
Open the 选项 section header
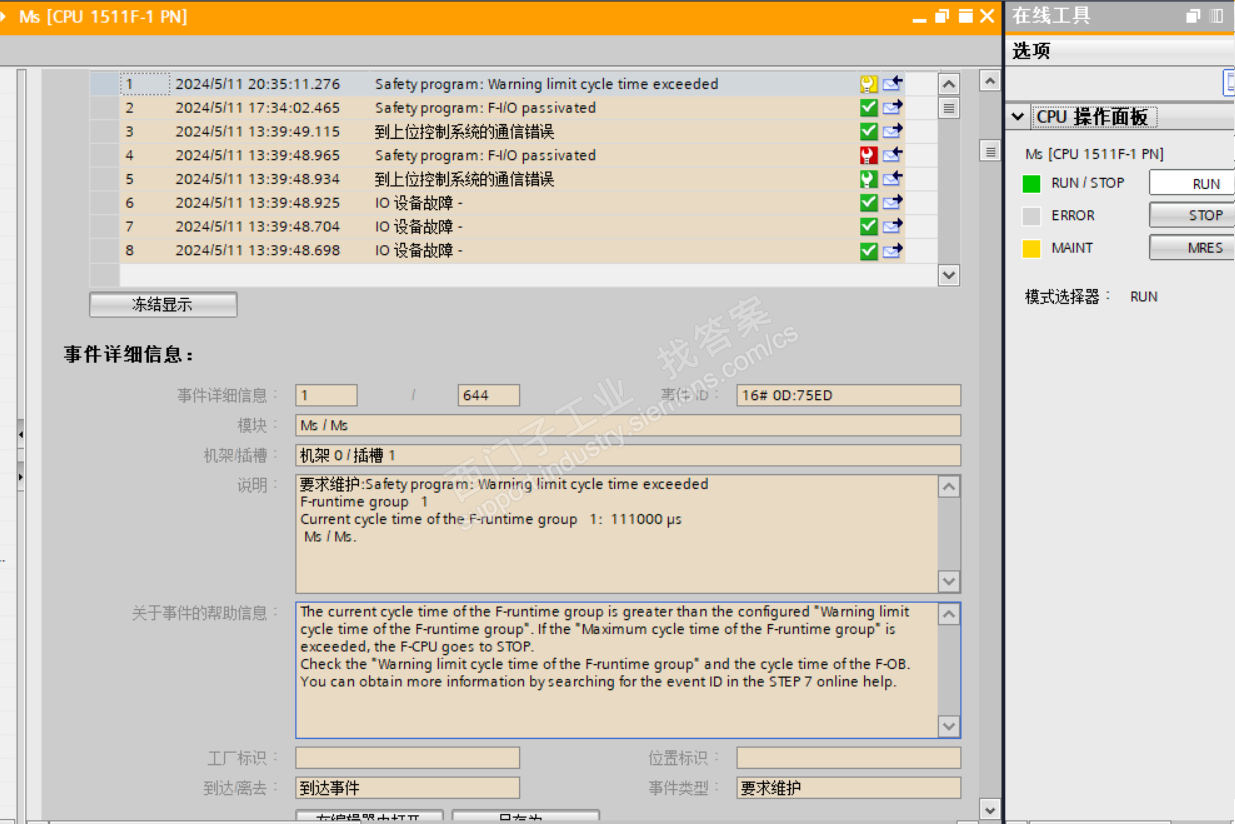point(1120,51)
